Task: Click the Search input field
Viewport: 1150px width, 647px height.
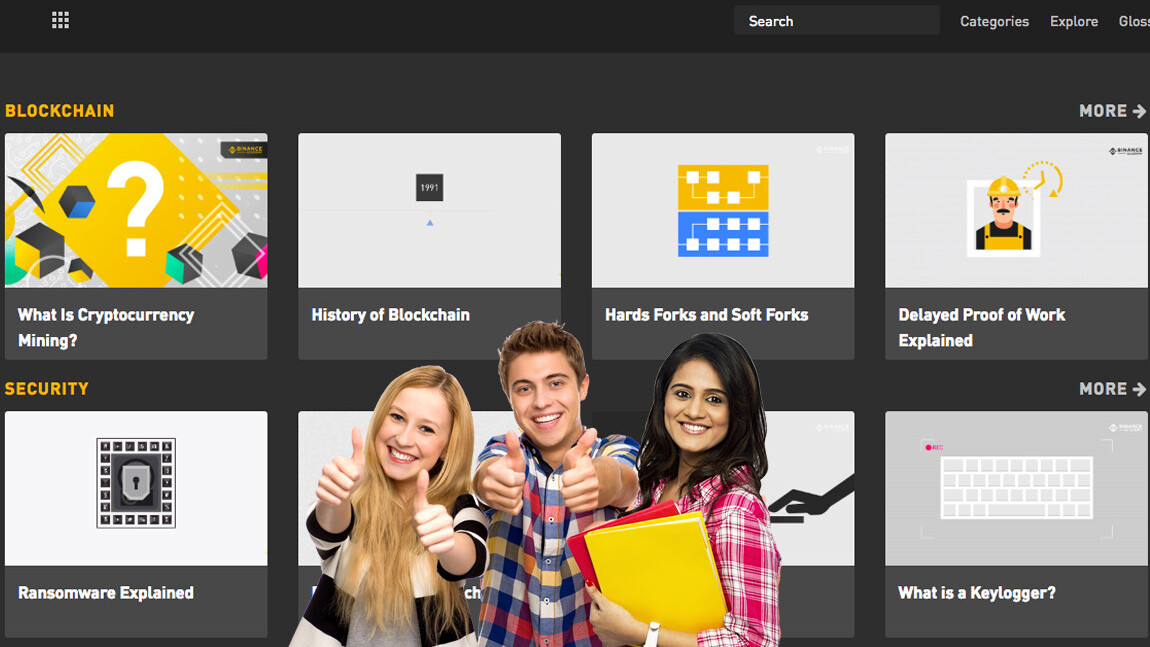Action: point(836,21)
